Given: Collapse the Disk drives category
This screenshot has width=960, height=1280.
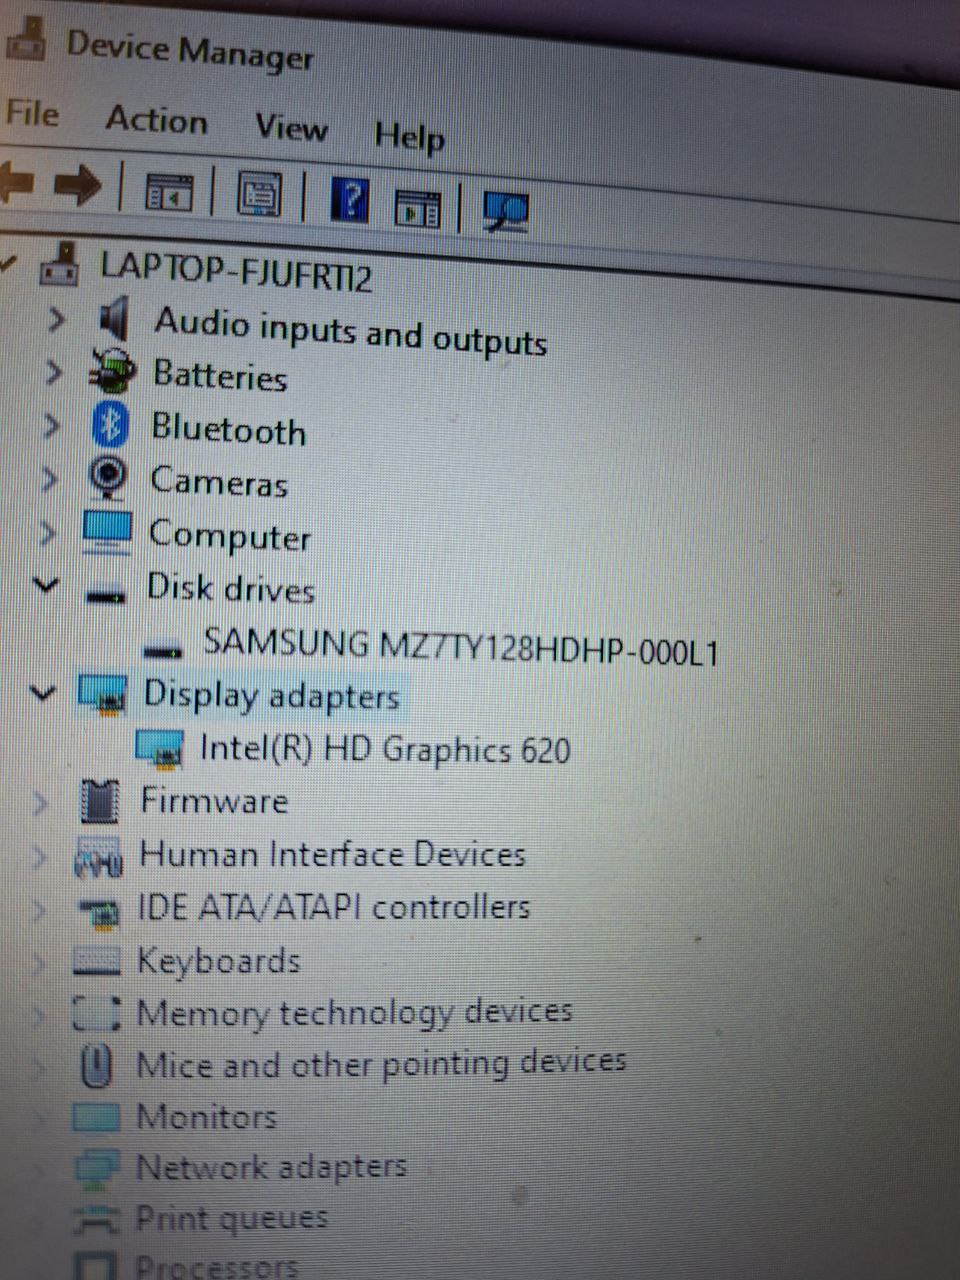Looking at the screenshot, I should tap(46, 584).
